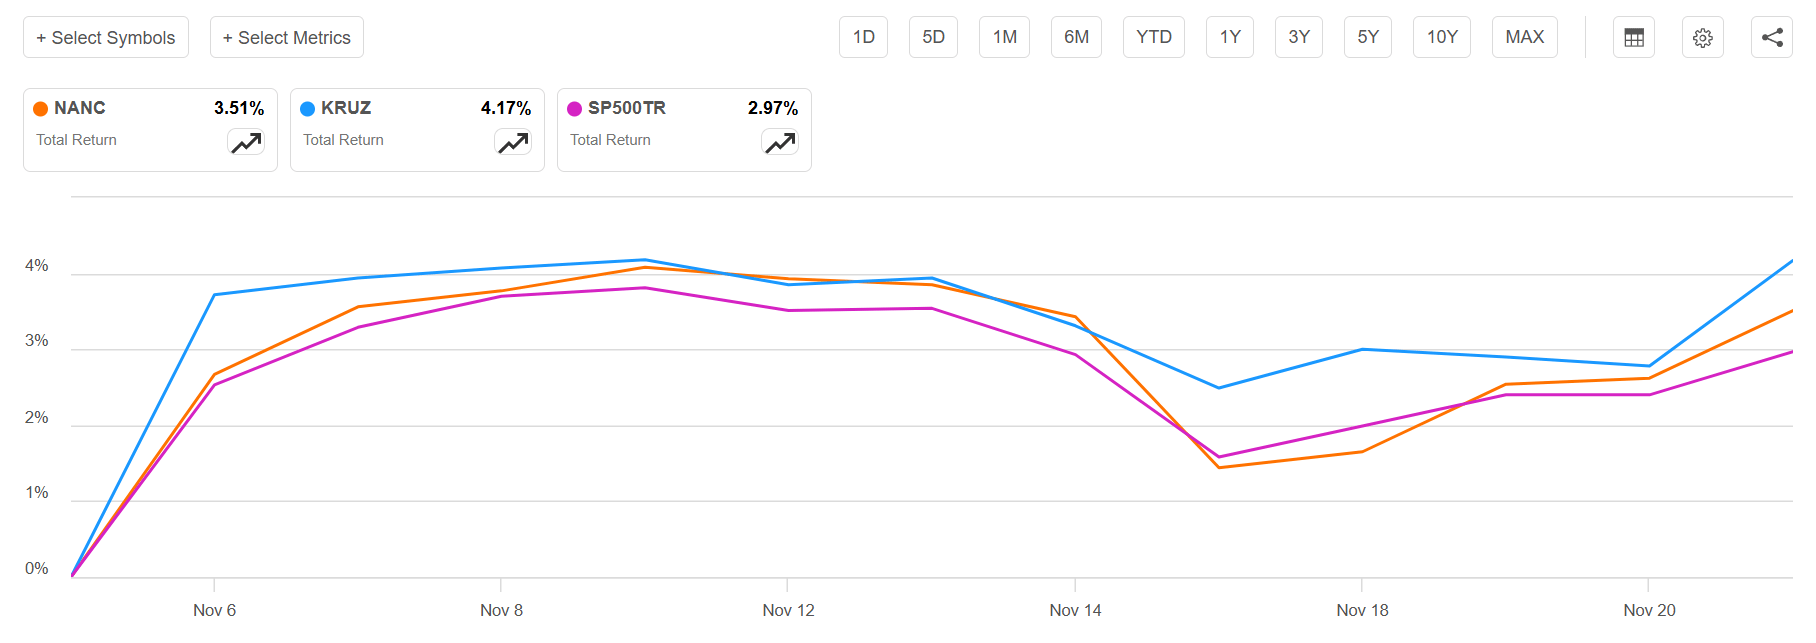Open the Select Symbols picker
Image resolution: width=1816 pixels, height=643 pixels.
[x=105, y=36]
